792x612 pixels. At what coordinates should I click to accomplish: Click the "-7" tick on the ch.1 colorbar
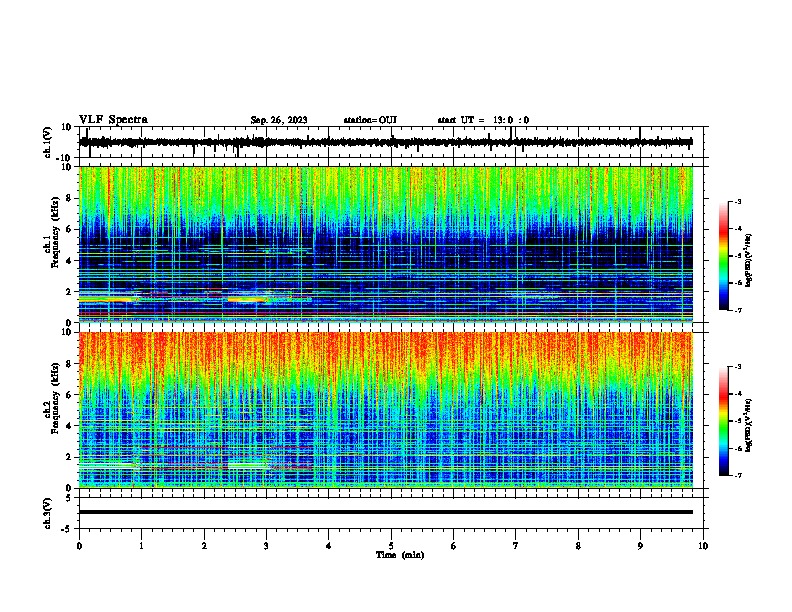(x=737, y=310)
